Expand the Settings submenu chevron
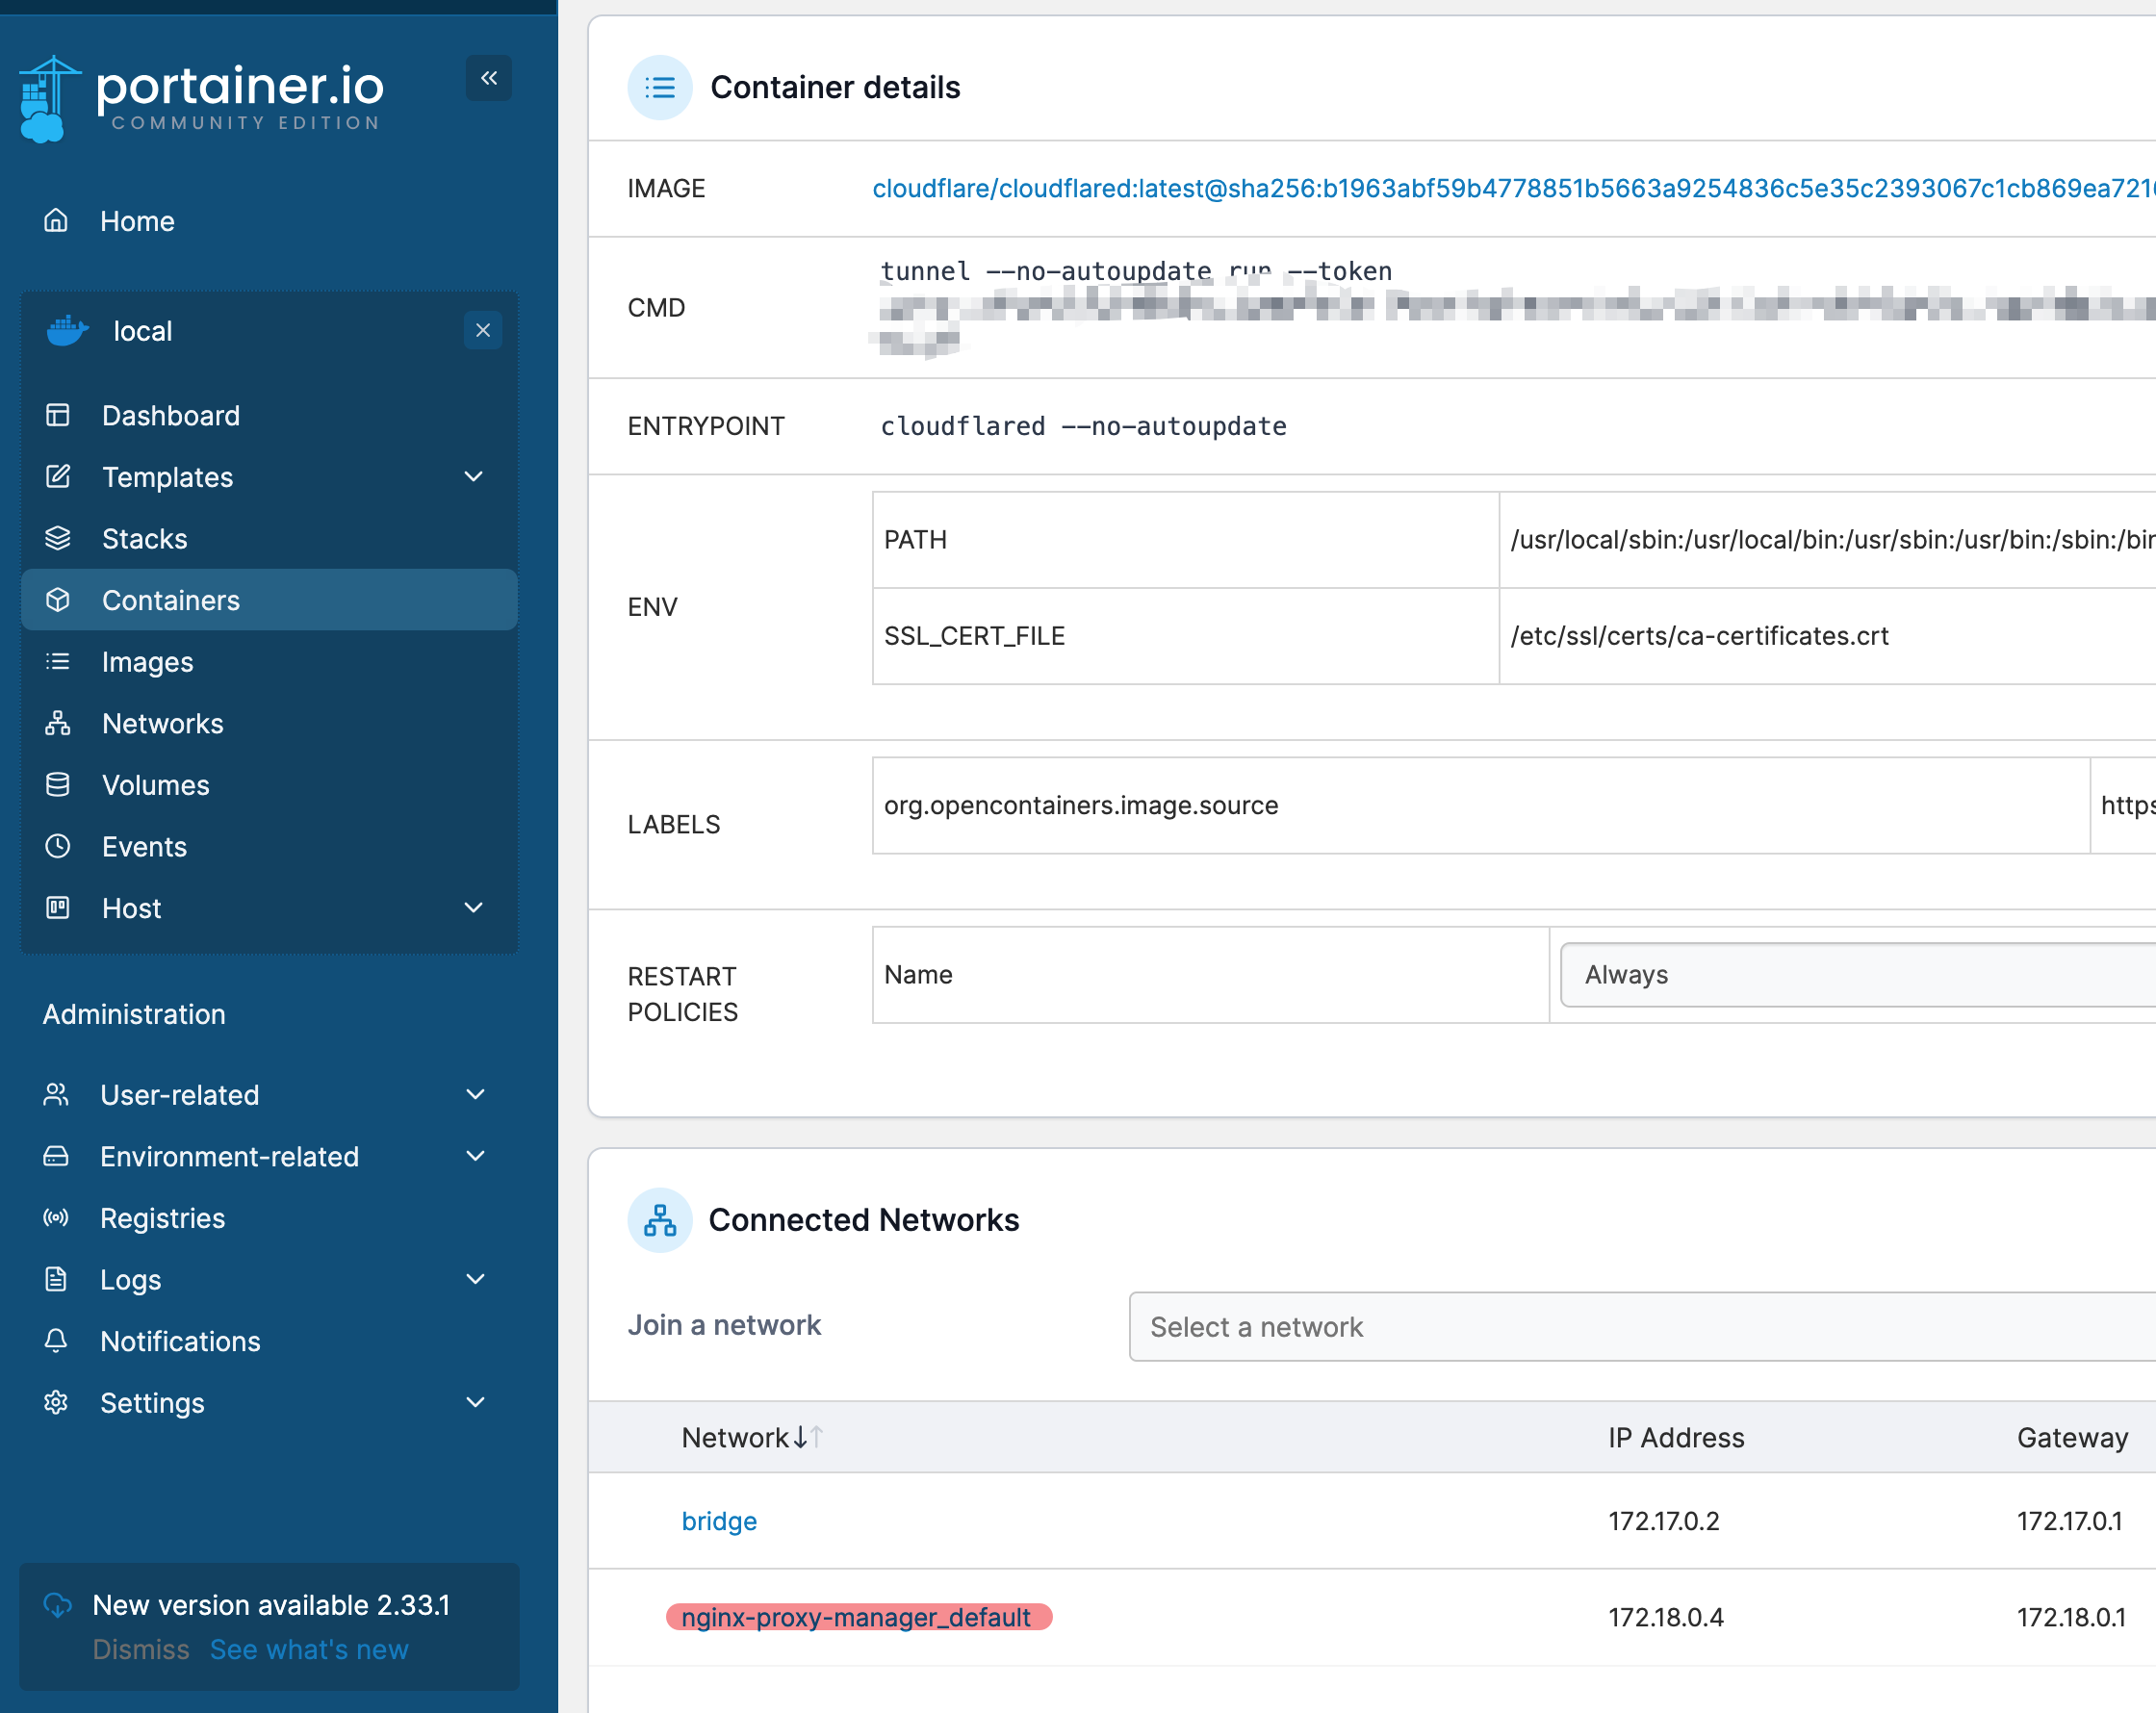The image size is (2156, 1713). pos(476,1402)
